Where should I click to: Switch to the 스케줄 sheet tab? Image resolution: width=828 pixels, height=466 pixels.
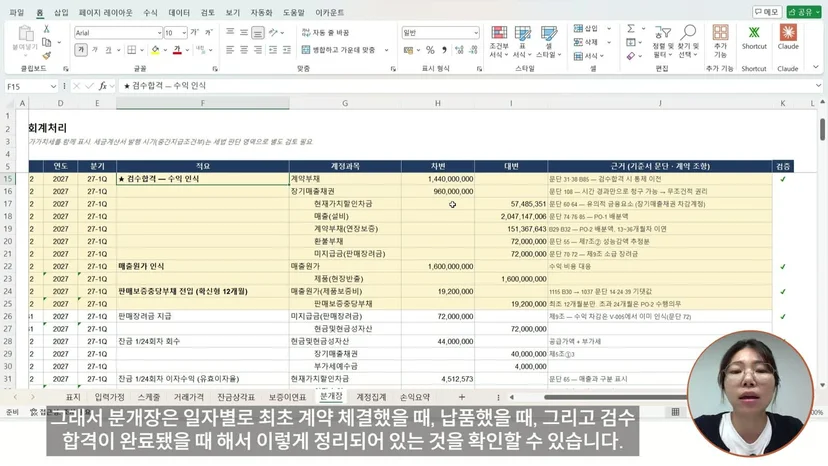pyautogui.click(x=149, y=397)
